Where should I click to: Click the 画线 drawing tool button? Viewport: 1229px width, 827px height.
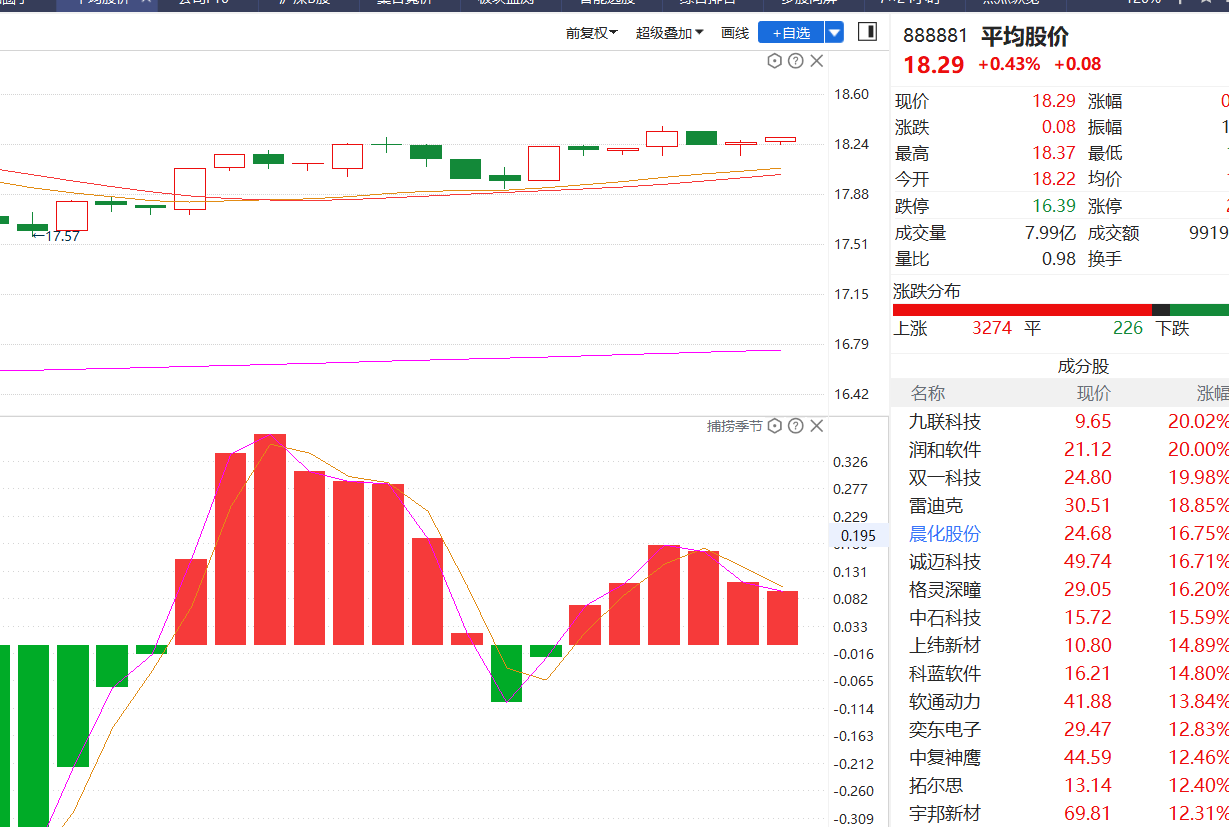735,33
